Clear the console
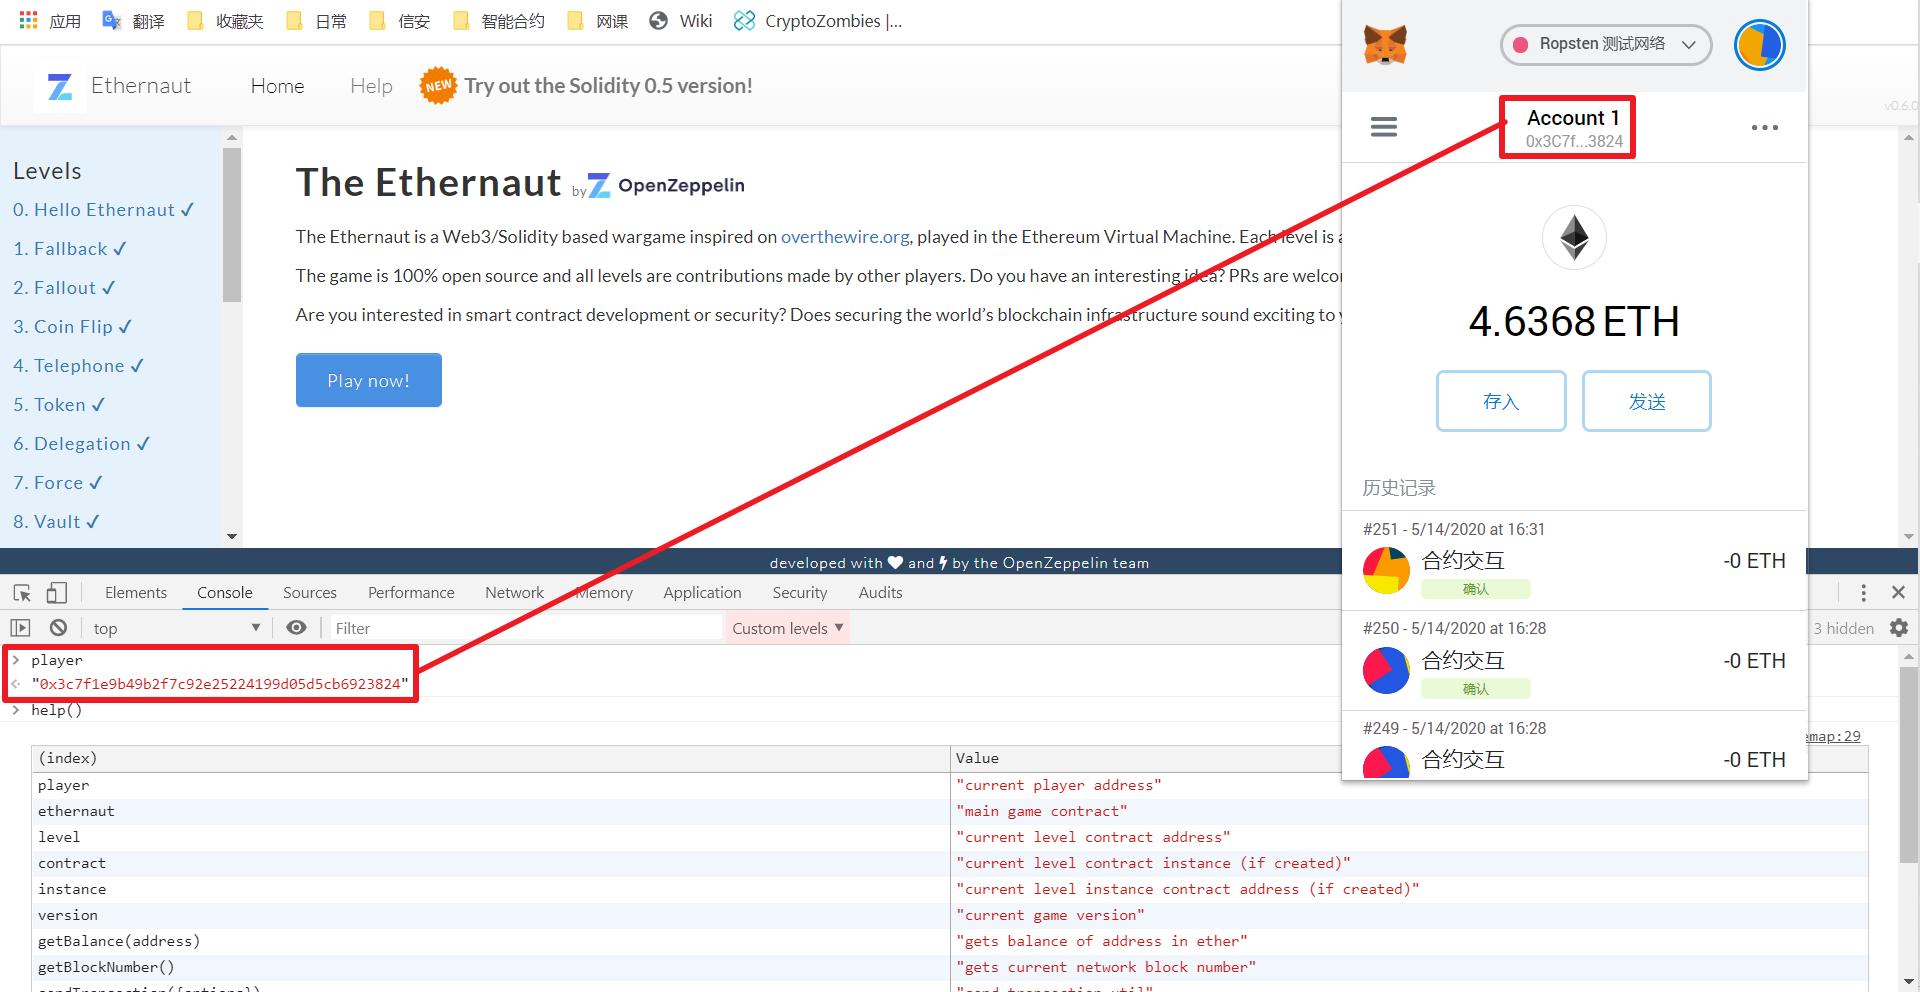This screenshot has width=1920, height=992. tap(58, 628)
